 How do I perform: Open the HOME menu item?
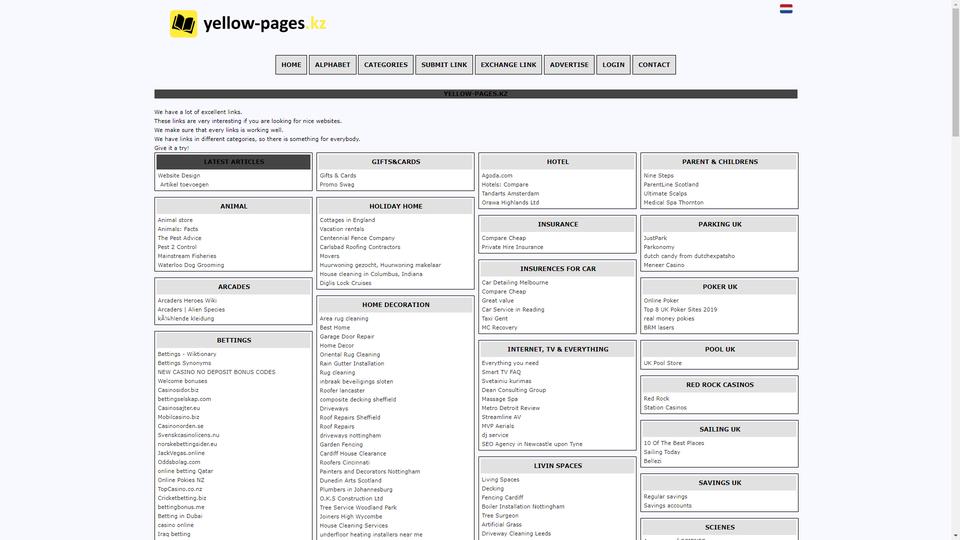291,65
